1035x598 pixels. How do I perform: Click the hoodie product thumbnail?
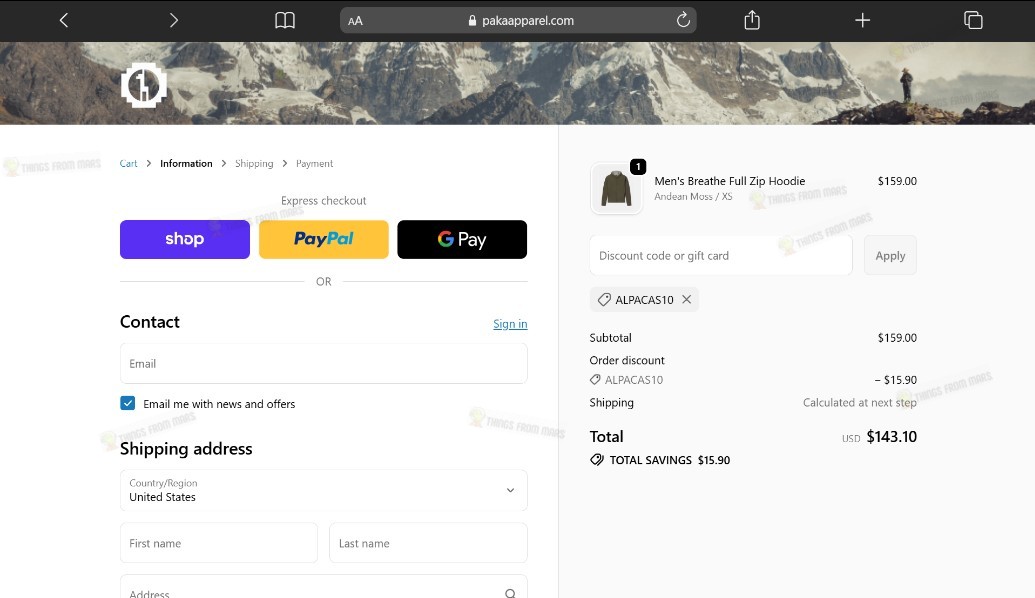616,189
